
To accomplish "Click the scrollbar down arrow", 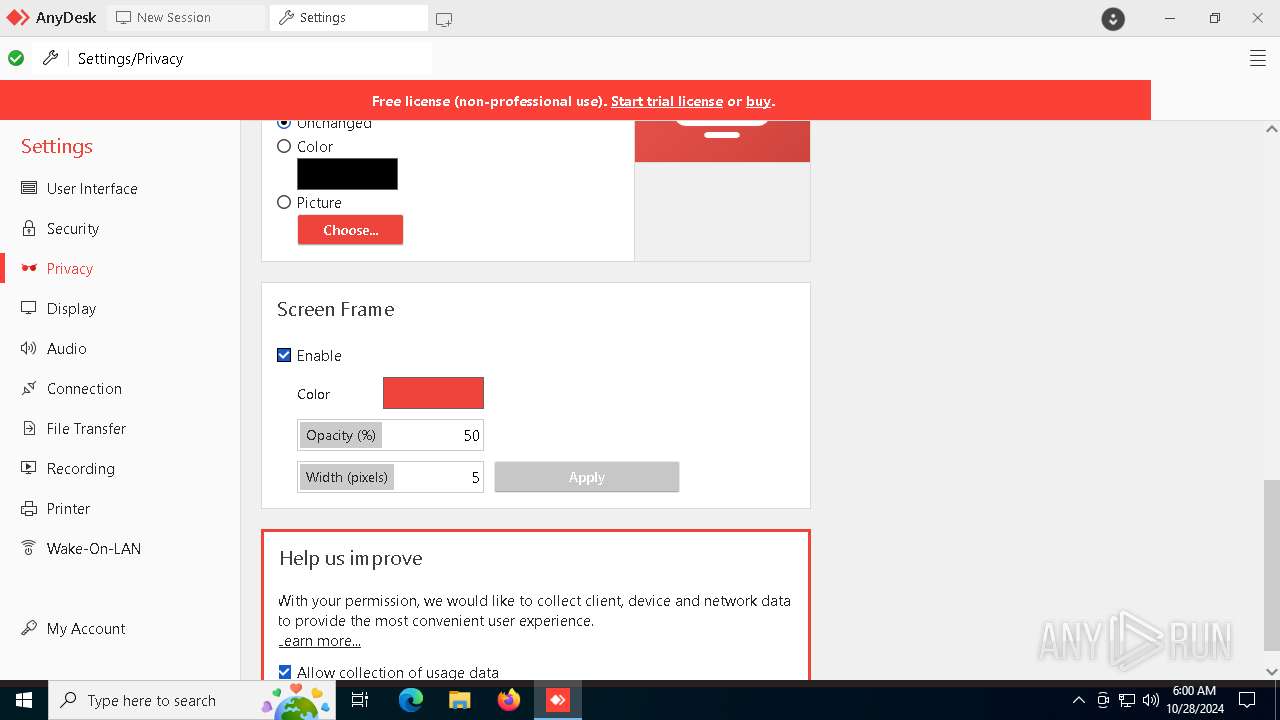I will click(x=1271, y=672).
